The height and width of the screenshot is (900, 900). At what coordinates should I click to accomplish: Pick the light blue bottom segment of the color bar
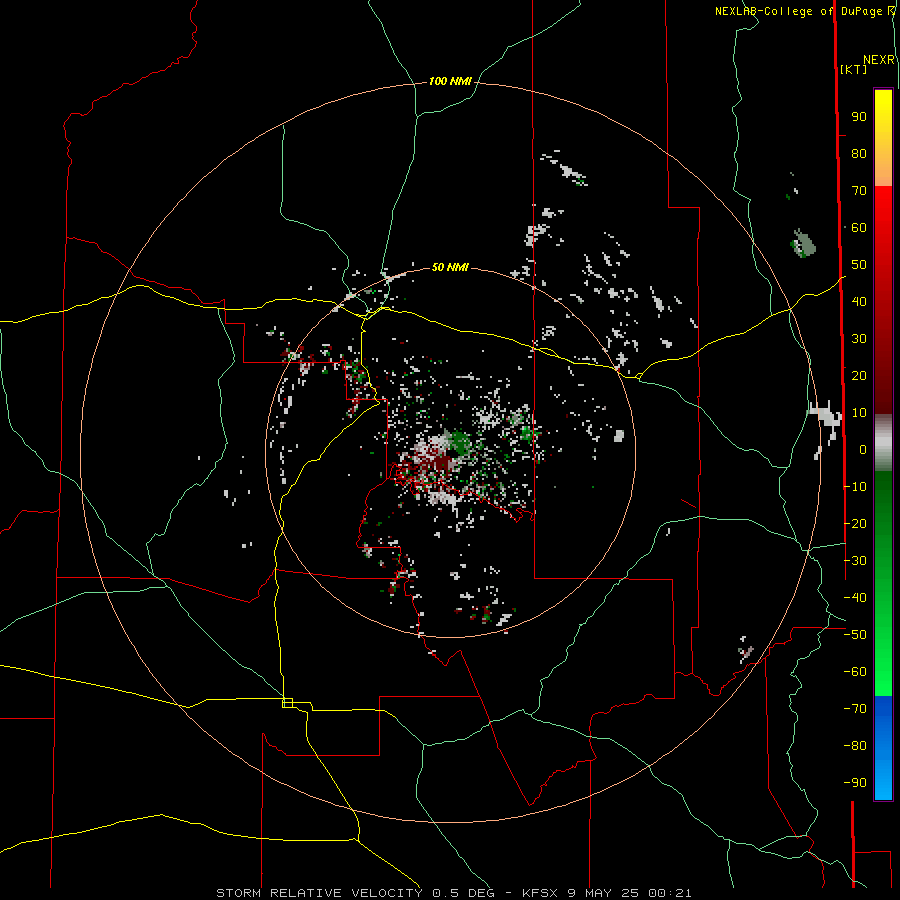pyautogui.click(x=883, y=781)
